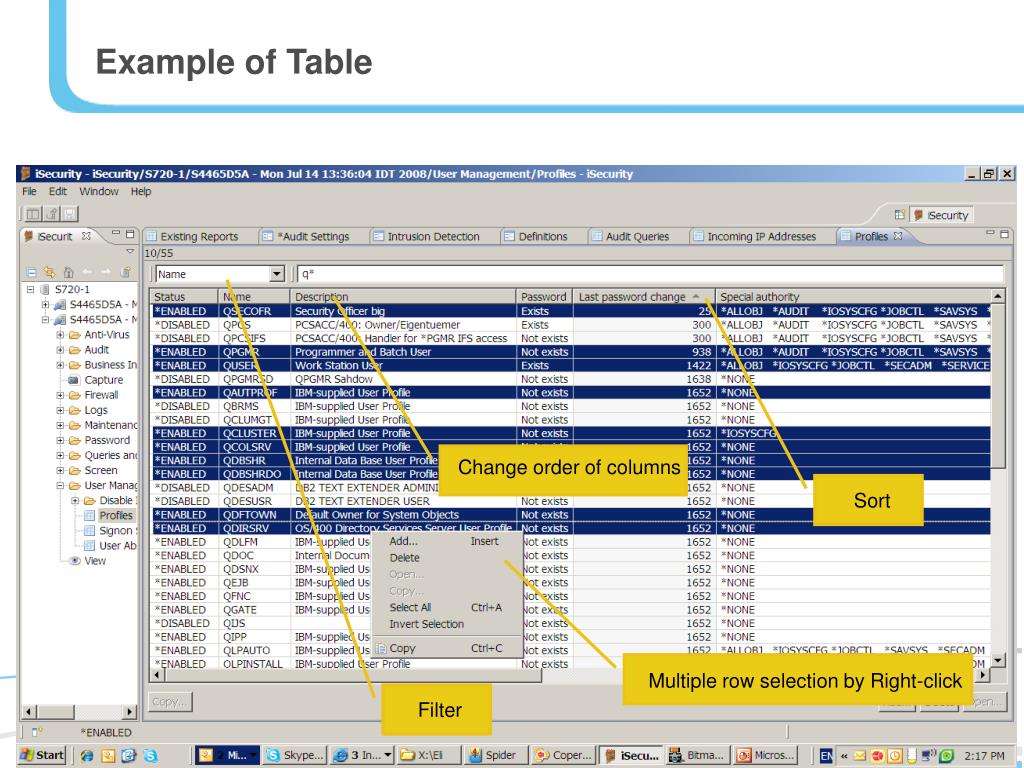Open the Edit menu
This screenshot has height=768, width=1024.
(57, 191)
